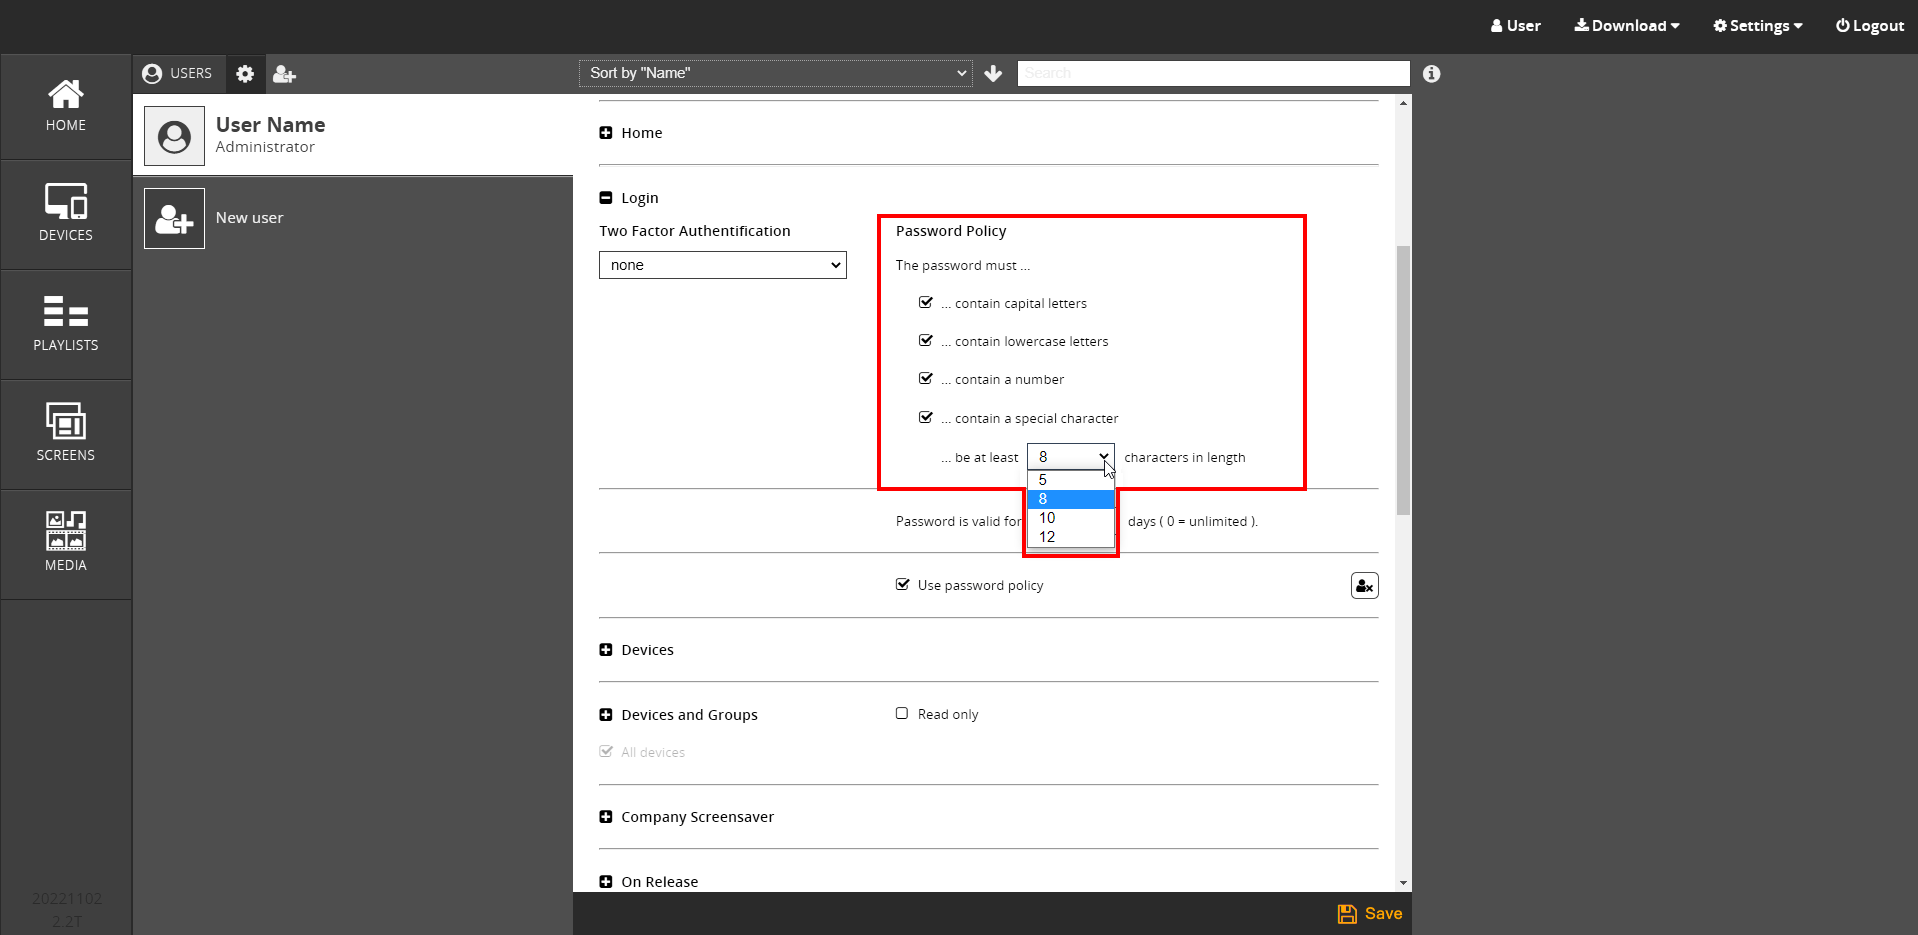Select 12 from the length dropdown list
Viewport: 1918px width, 935px height.
[1047, 537]
